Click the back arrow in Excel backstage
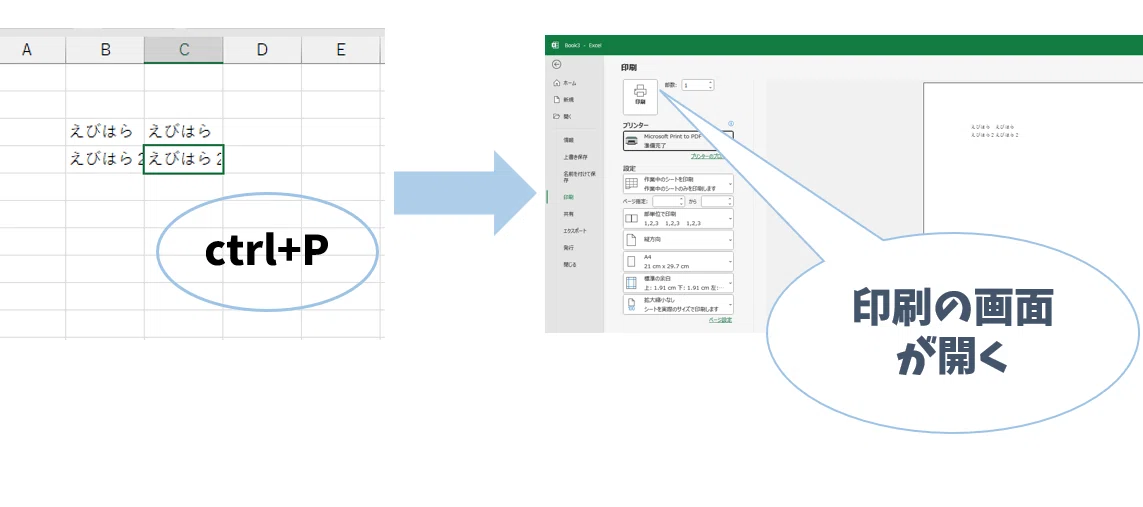The height and width of the screenshot is (507, 1143). (557, 64)
